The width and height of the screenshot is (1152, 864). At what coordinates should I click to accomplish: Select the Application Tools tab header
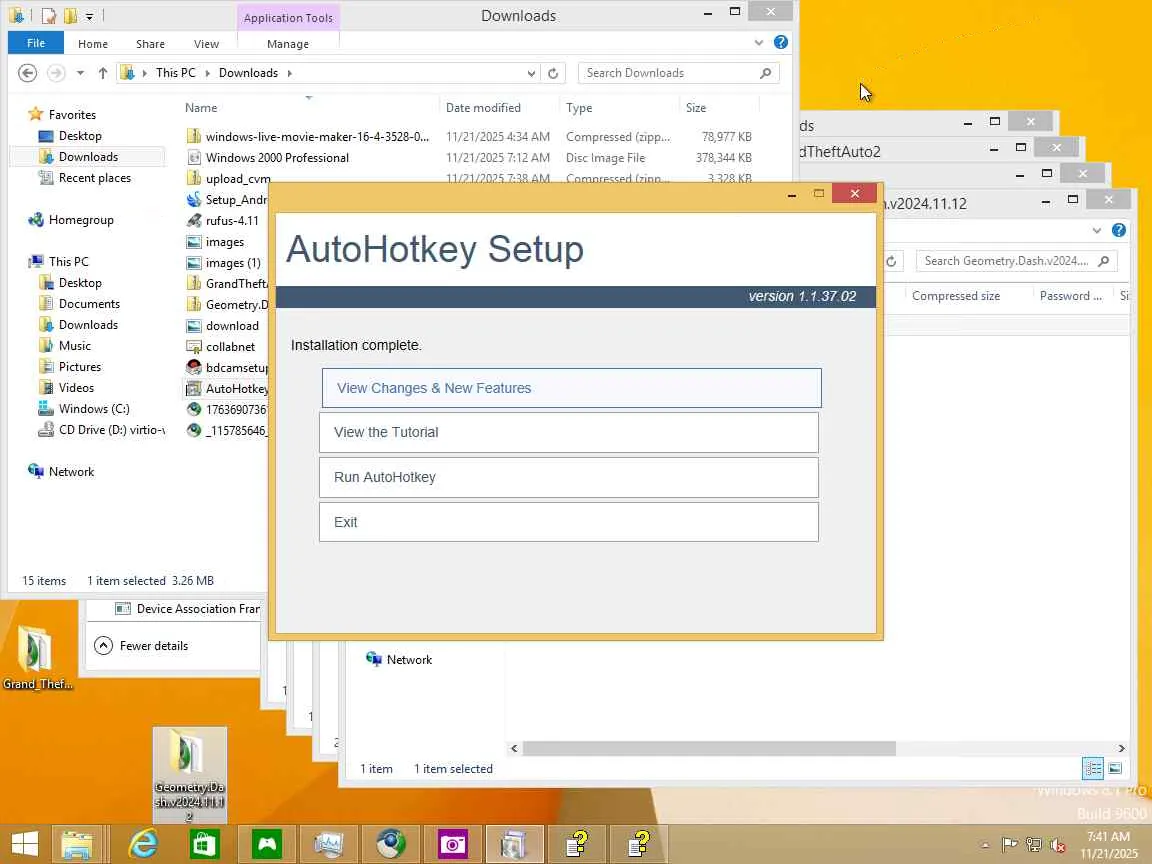click(x=288, y=18)
